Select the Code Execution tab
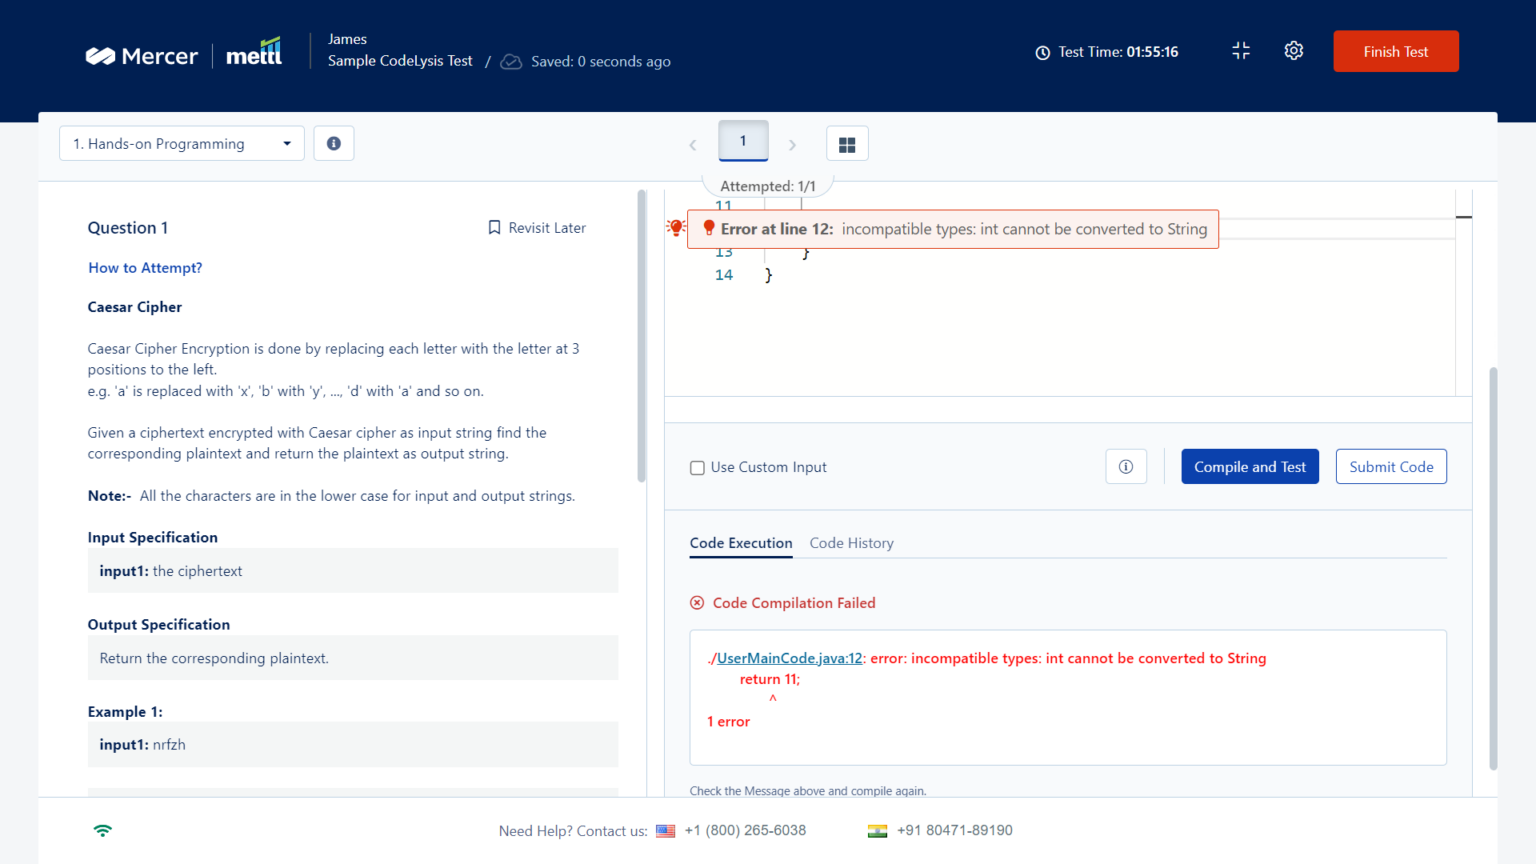 click(x=740, y=543)
